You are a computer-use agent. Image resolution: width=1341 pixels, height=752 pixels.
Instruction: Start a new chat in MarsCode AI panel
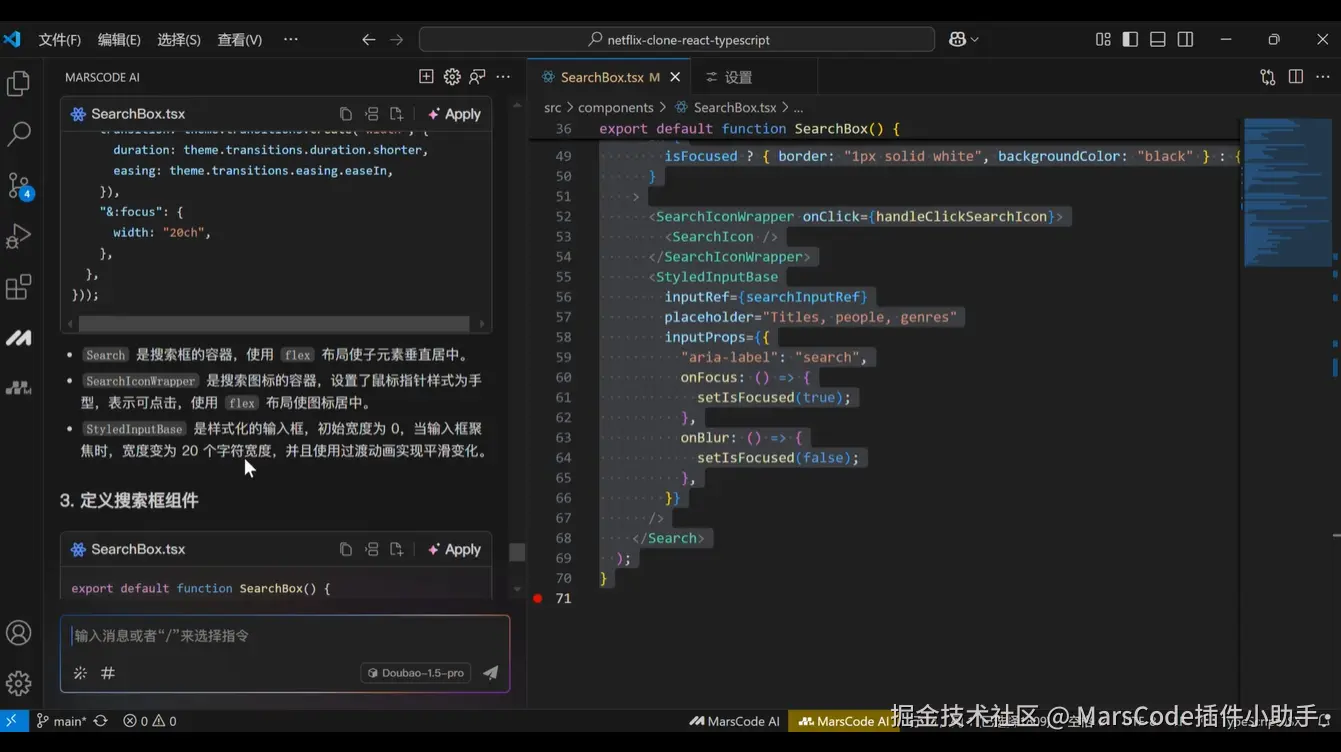pyautogui.click(x=426, y=77)
